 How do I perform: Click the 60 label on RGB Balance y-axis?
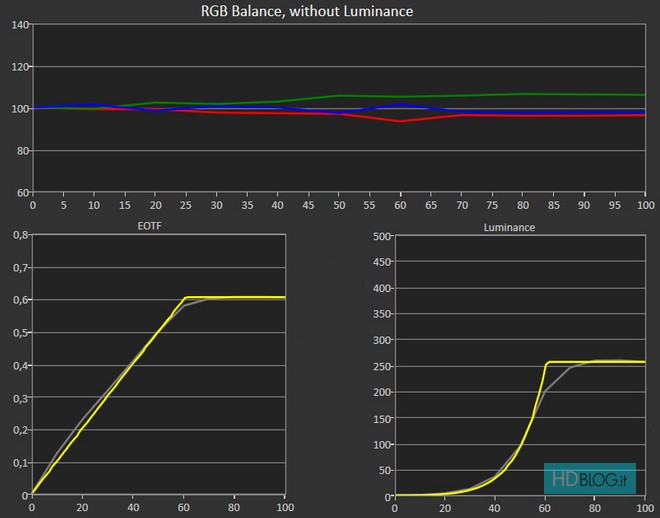coord(19,193)
